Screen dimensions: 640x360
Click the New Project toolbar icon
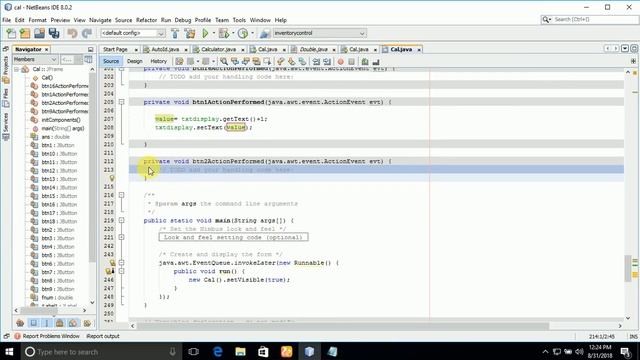pos(25,33)
